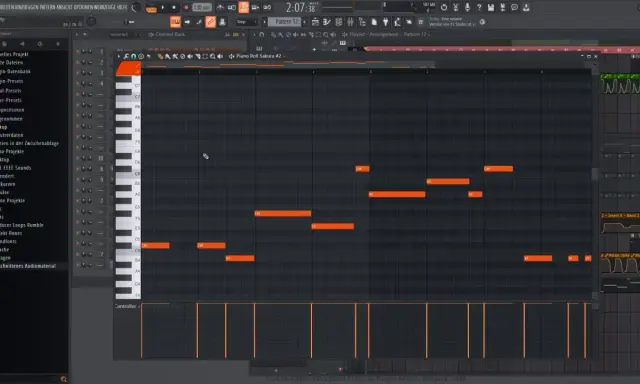The width and height of the screenshot is (640, 384).
Task: Open the HILFE menu
Action: 122,7
